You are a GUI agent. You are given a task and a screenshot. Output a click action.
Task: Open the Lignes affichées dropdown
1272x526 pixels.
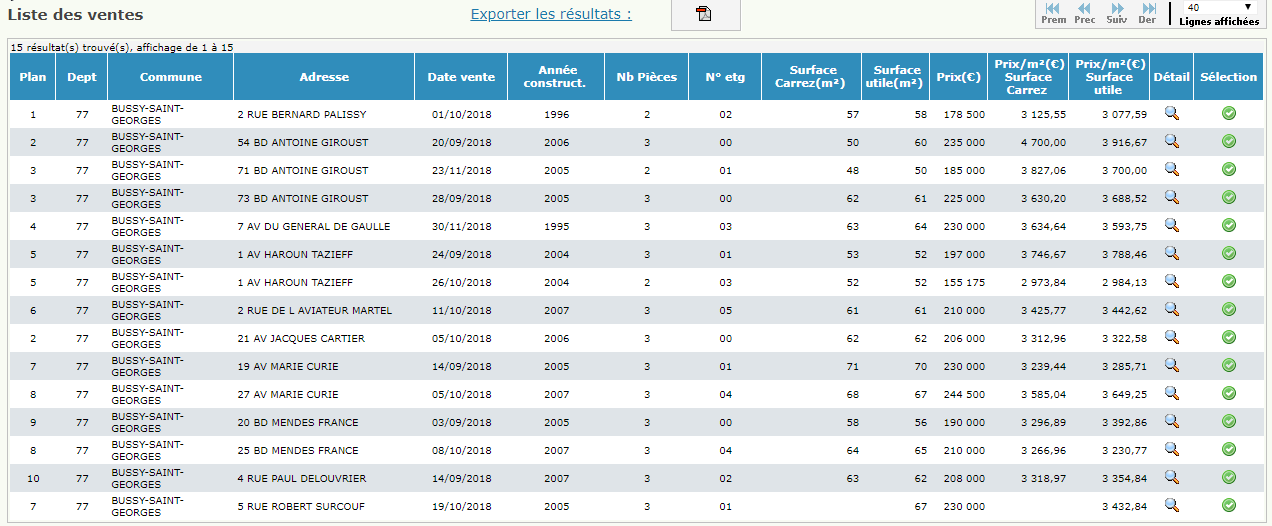pyautogui.click(x=1219, y=7)
